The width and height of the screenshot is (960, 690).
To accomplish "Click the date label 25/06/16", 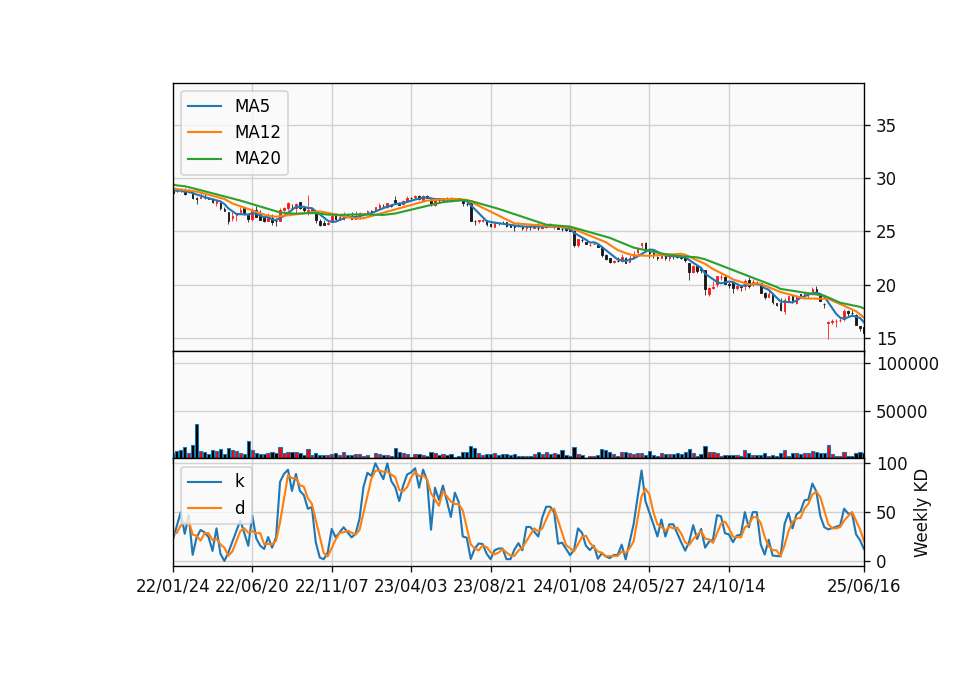I will click(x=864, y=586).
